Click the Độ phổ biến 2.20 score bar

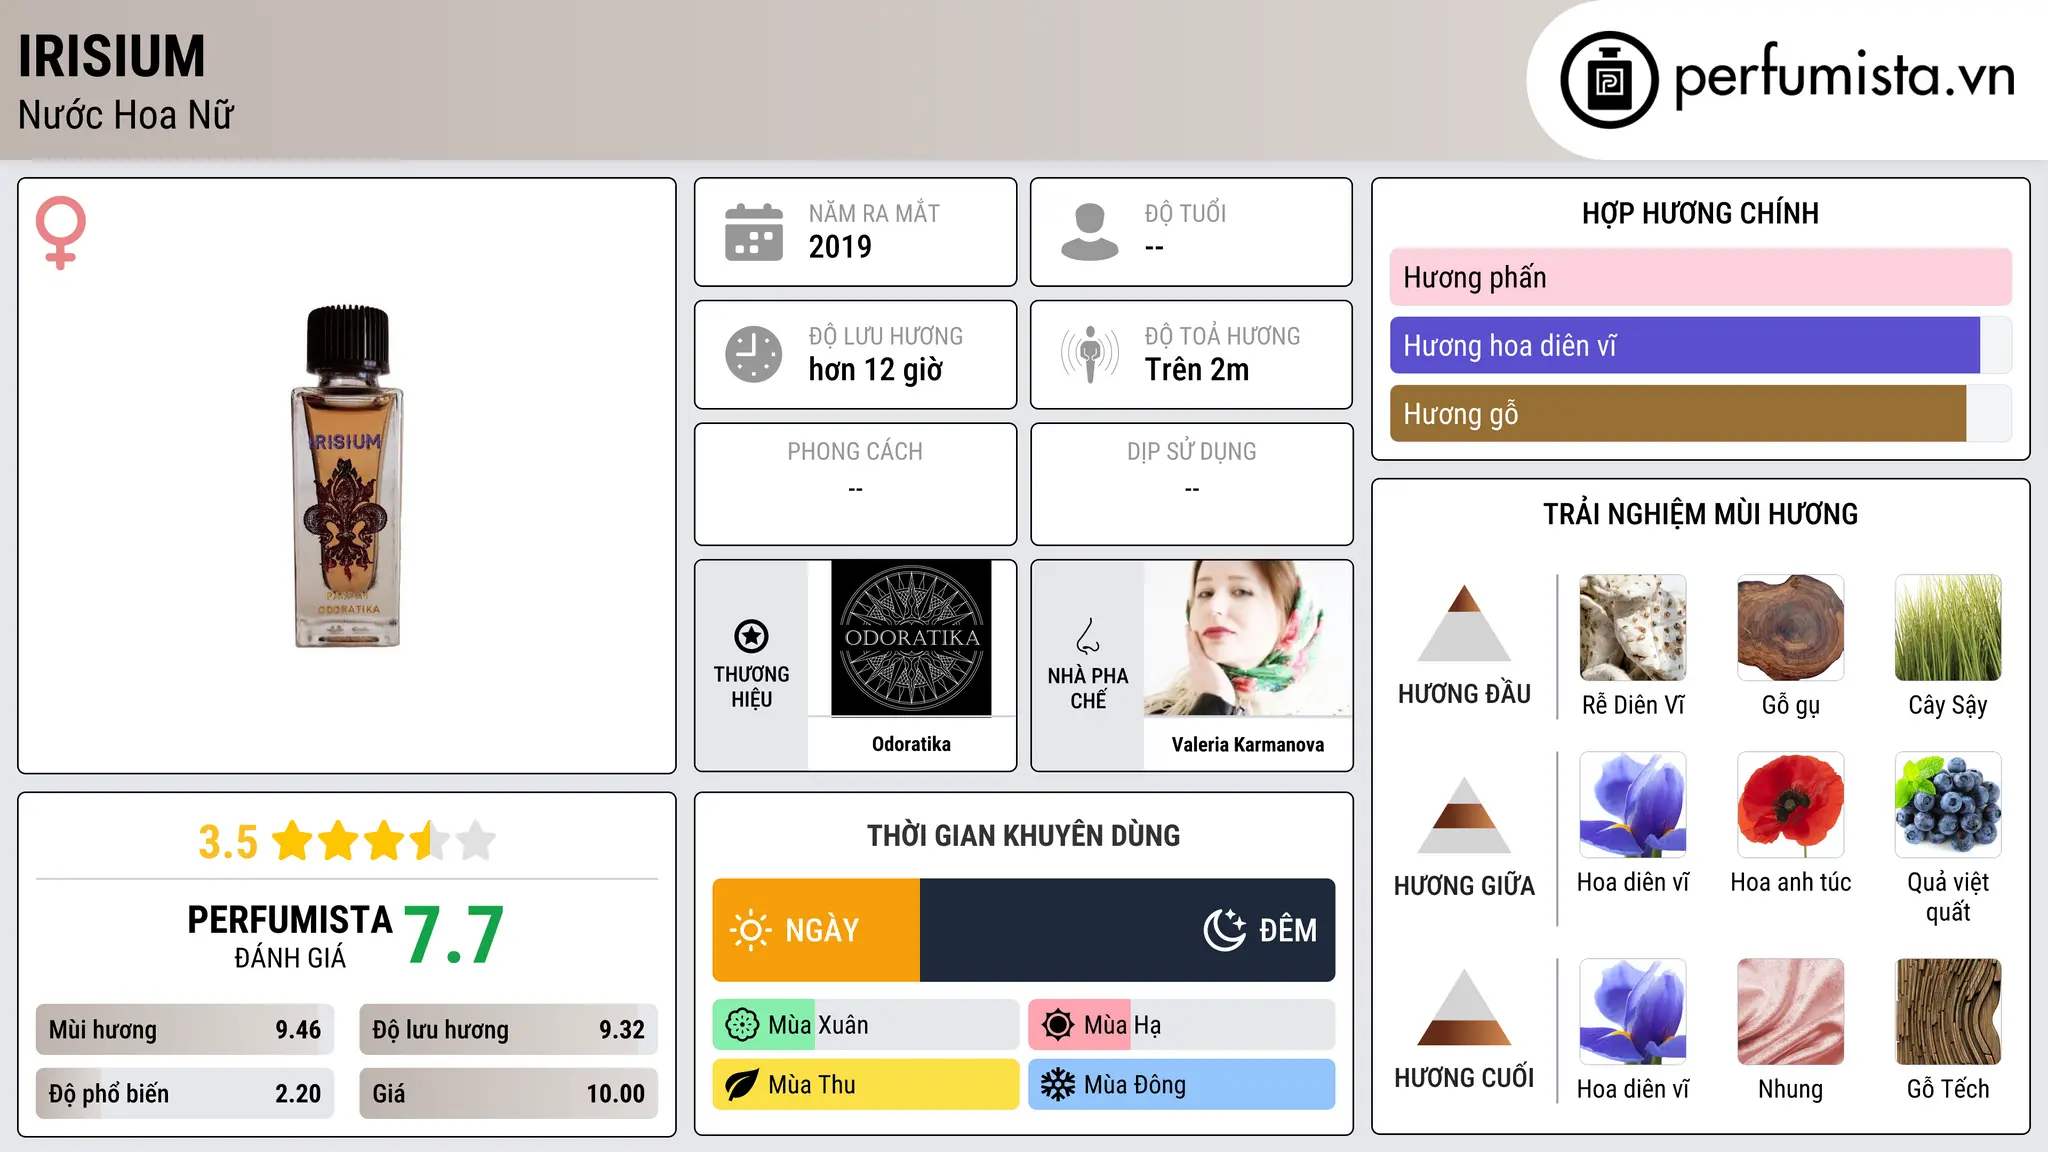point(185,1094)
